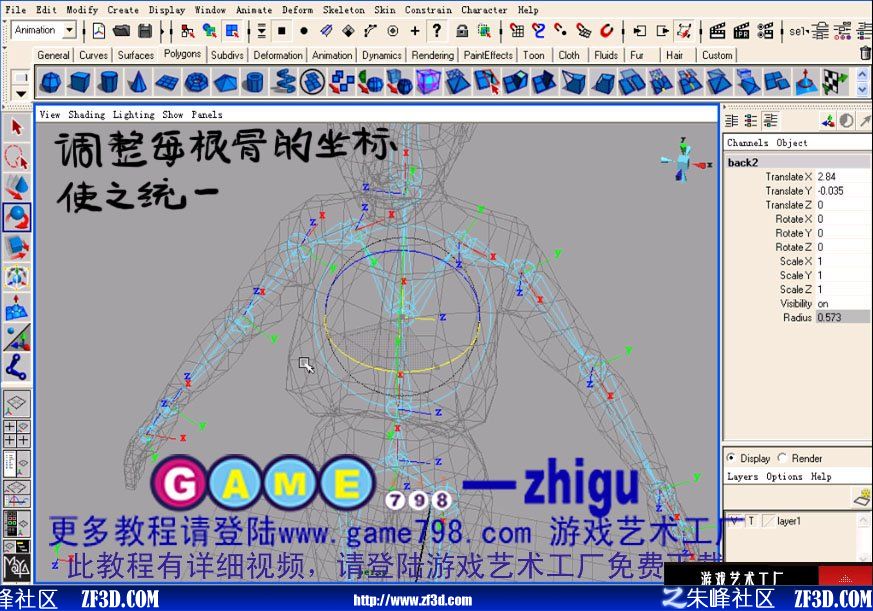Toggle snap to grids
Screen dimensions: 873x611
coord(517,31)
